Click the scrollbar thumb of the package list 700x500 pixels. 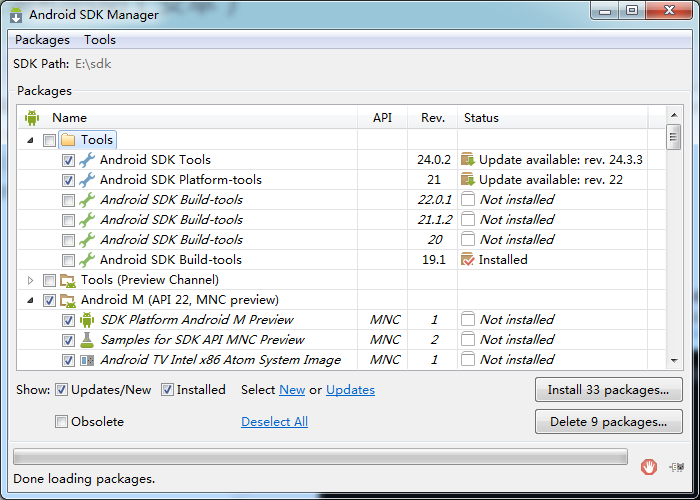pos(673,138)
